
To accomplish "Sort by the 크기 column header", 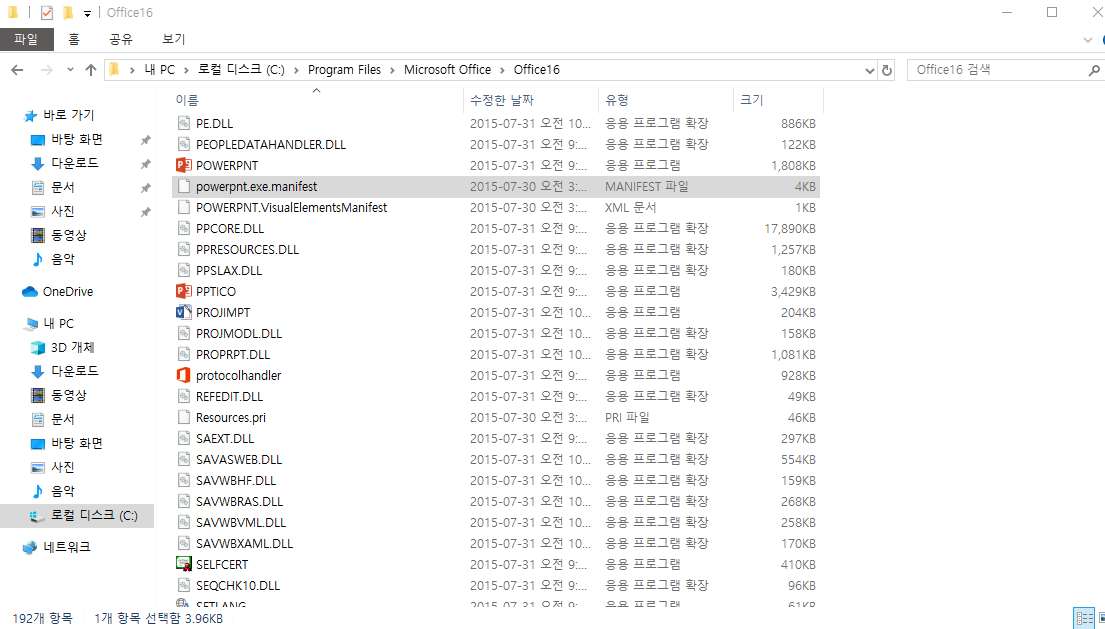I will (x=778, y=100).
